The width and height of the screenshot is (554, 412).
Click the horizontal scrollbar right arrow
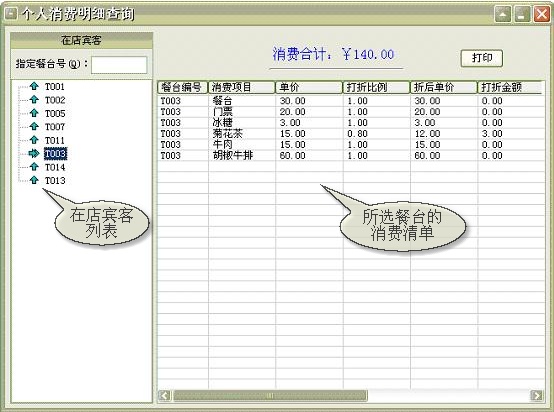537,395
